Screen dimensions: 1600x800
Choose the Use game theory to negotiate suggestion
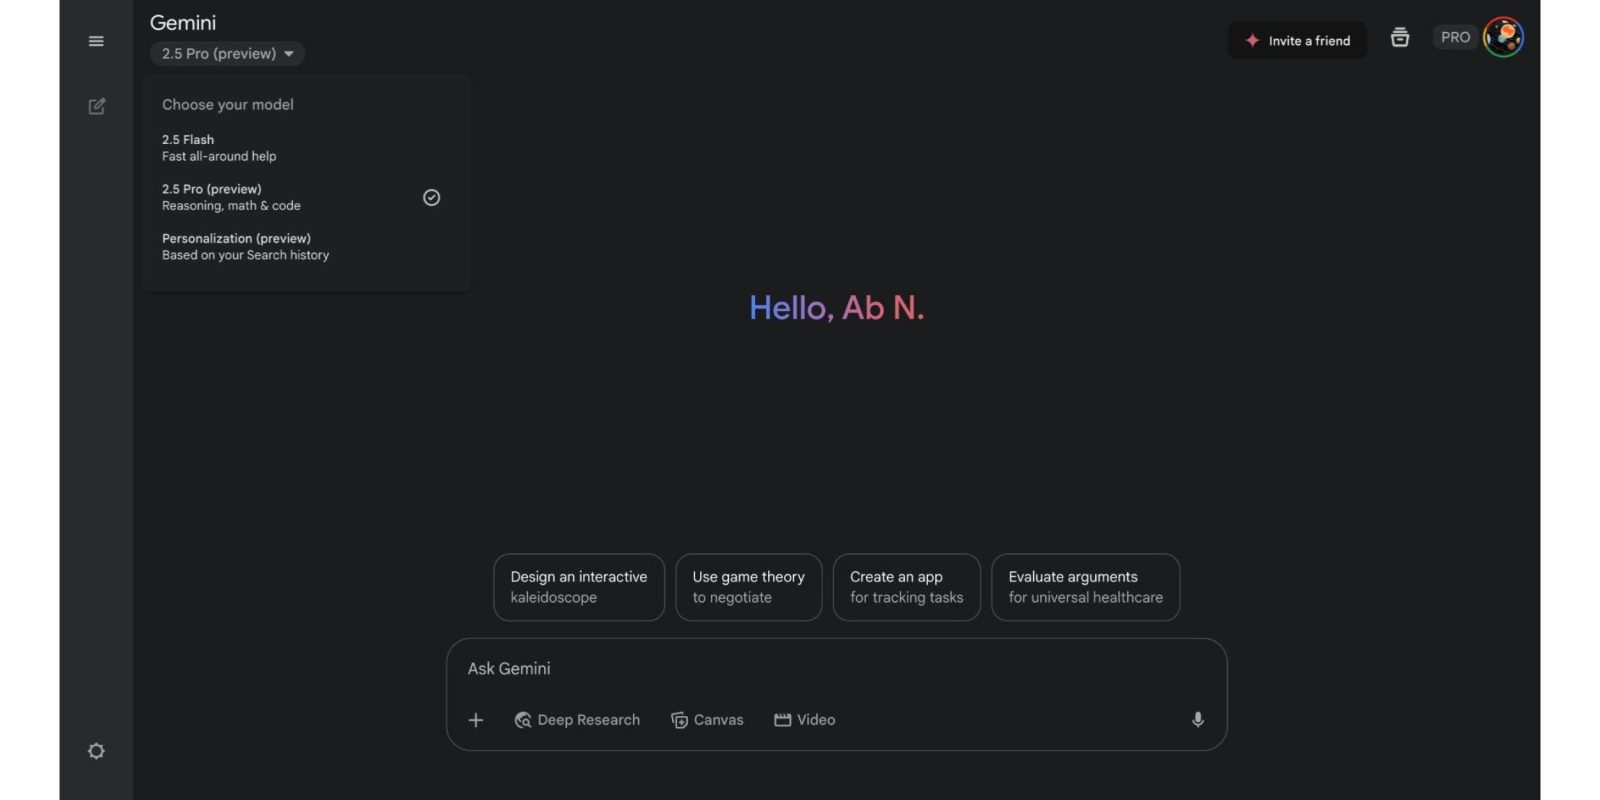(x=748, y=587)
